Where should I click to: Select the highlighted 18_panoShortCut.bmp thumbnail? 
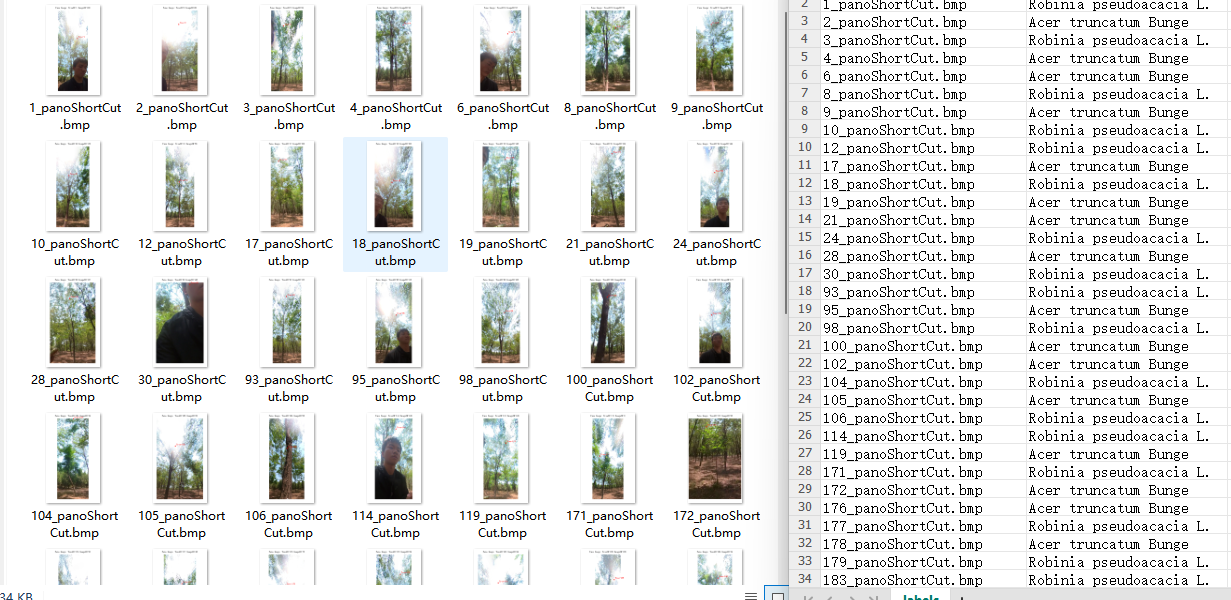point(395,185)
